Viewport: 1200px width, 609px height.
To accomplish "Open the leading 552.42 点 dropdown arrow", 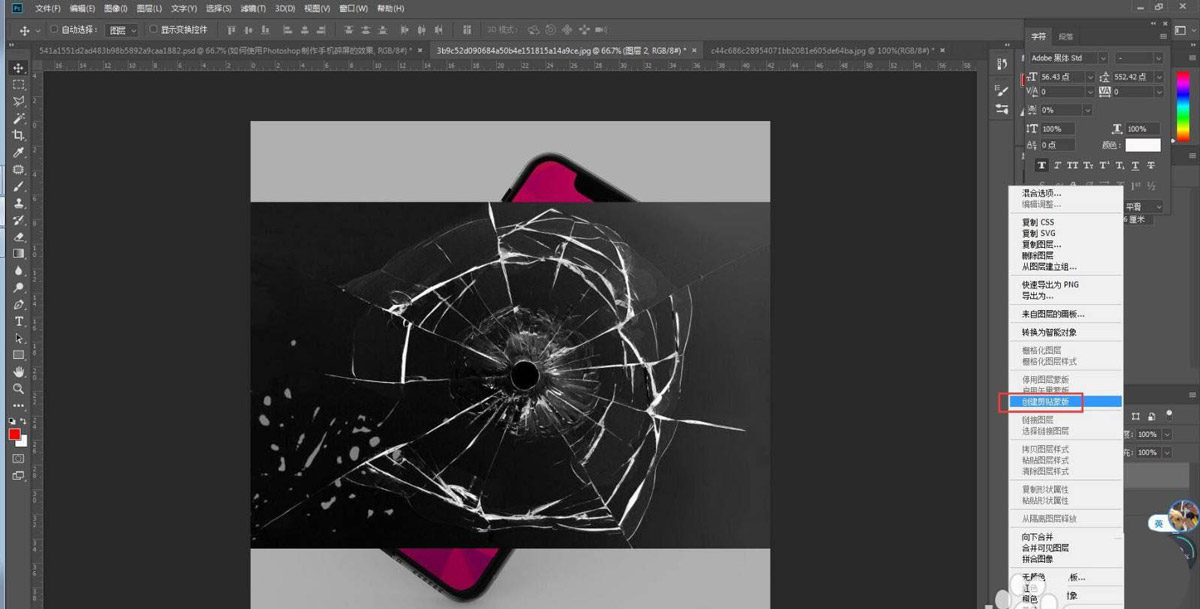I will [x=1158, y=76].
